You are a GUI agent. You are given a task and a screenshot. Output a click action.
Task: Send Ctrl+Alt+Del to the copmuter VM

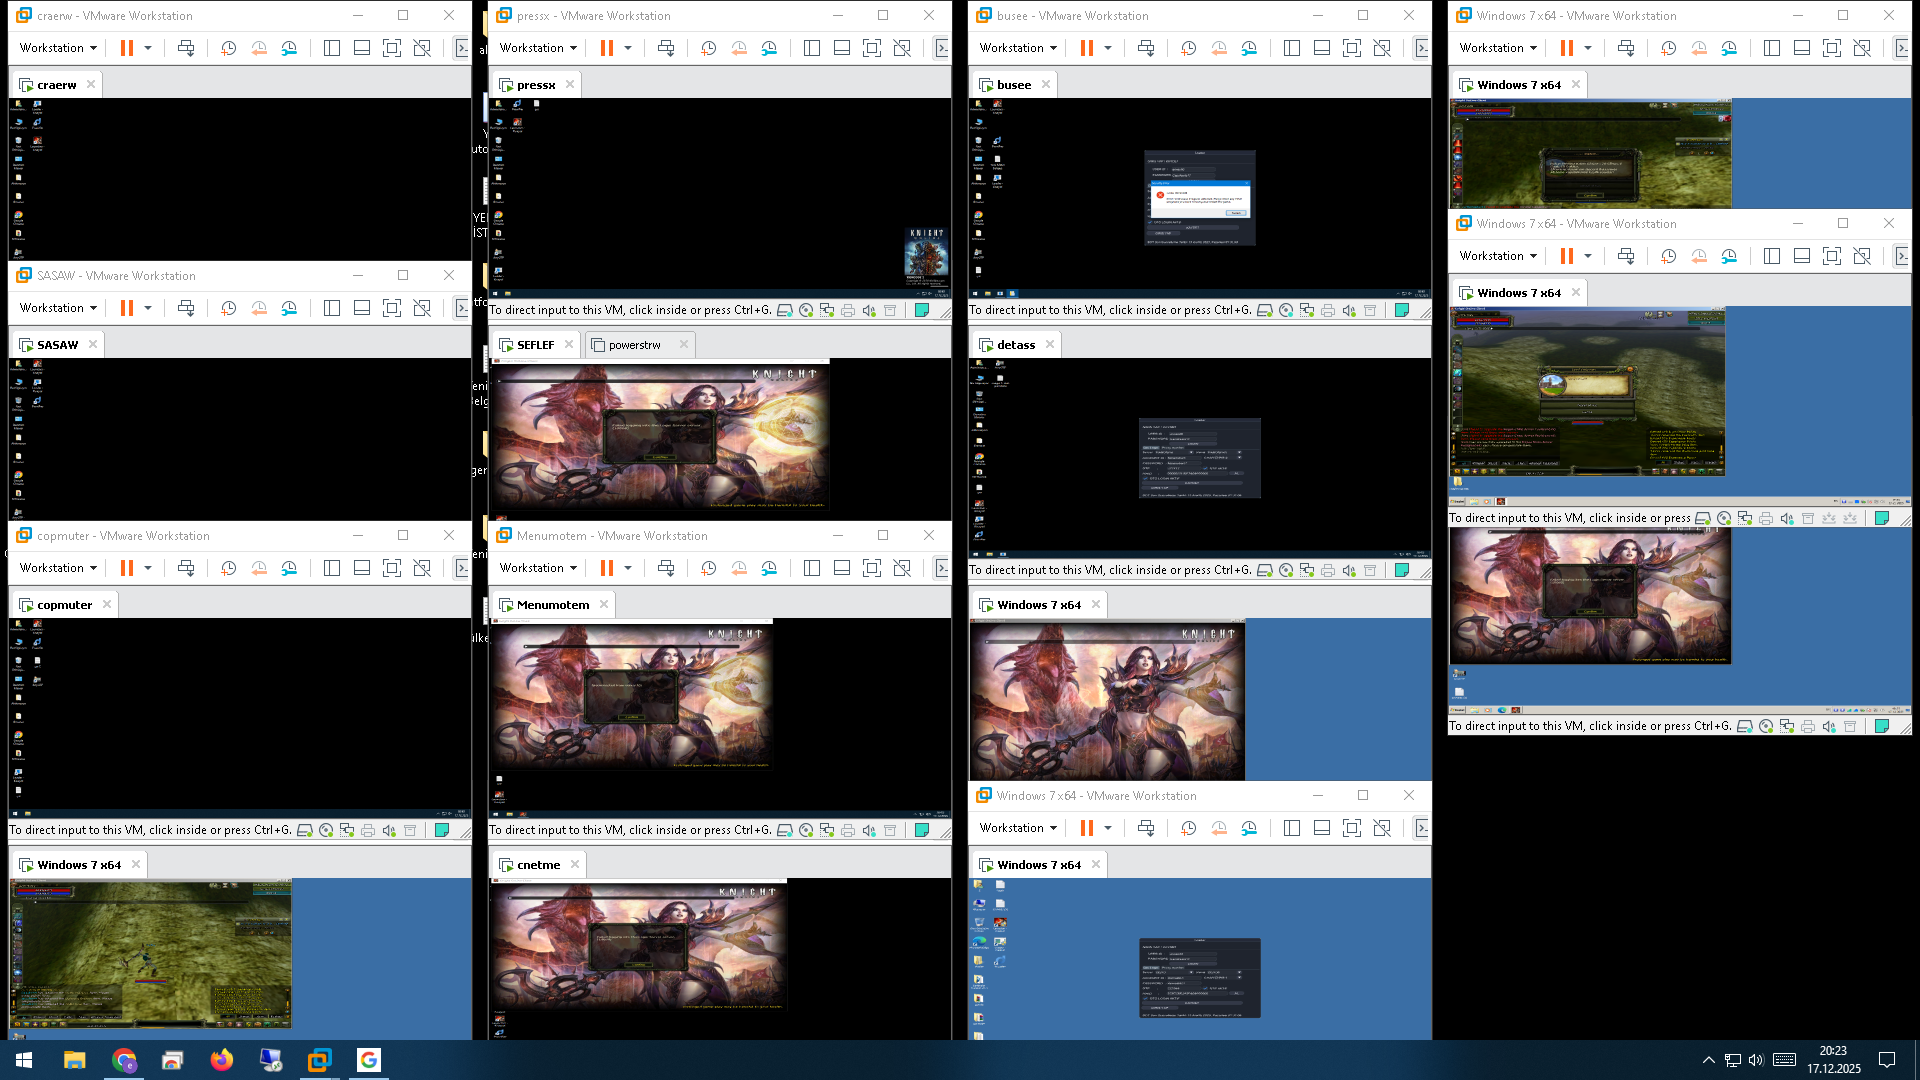click(186, 568)
